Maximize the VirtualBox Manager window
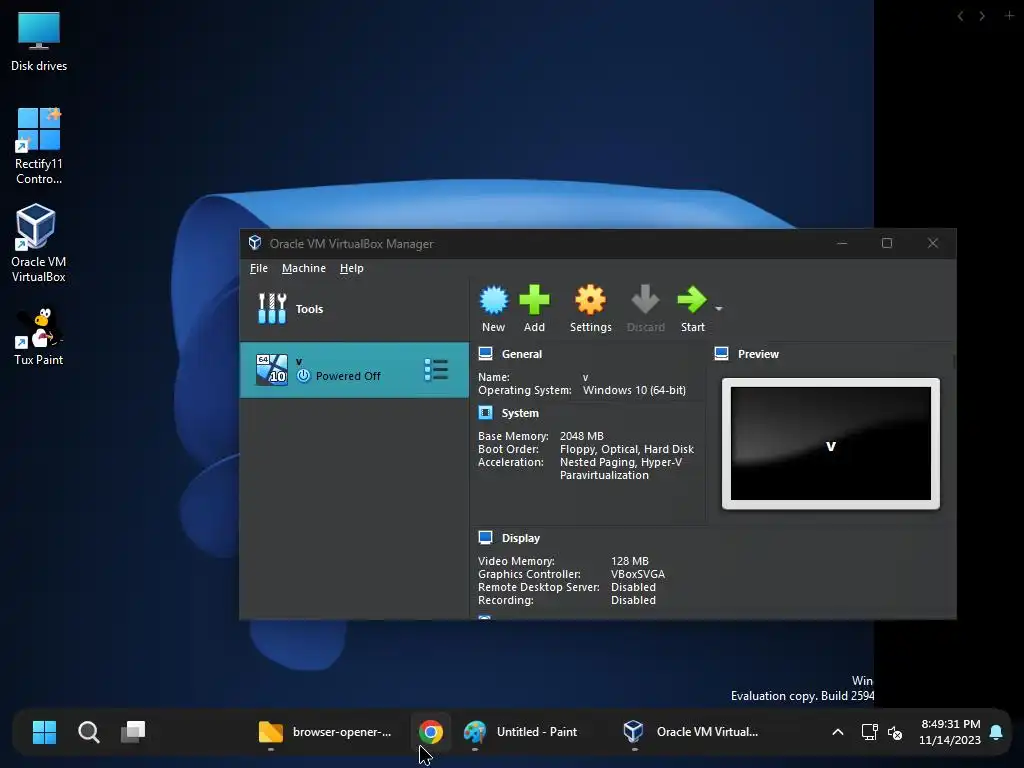 [887, 243]
